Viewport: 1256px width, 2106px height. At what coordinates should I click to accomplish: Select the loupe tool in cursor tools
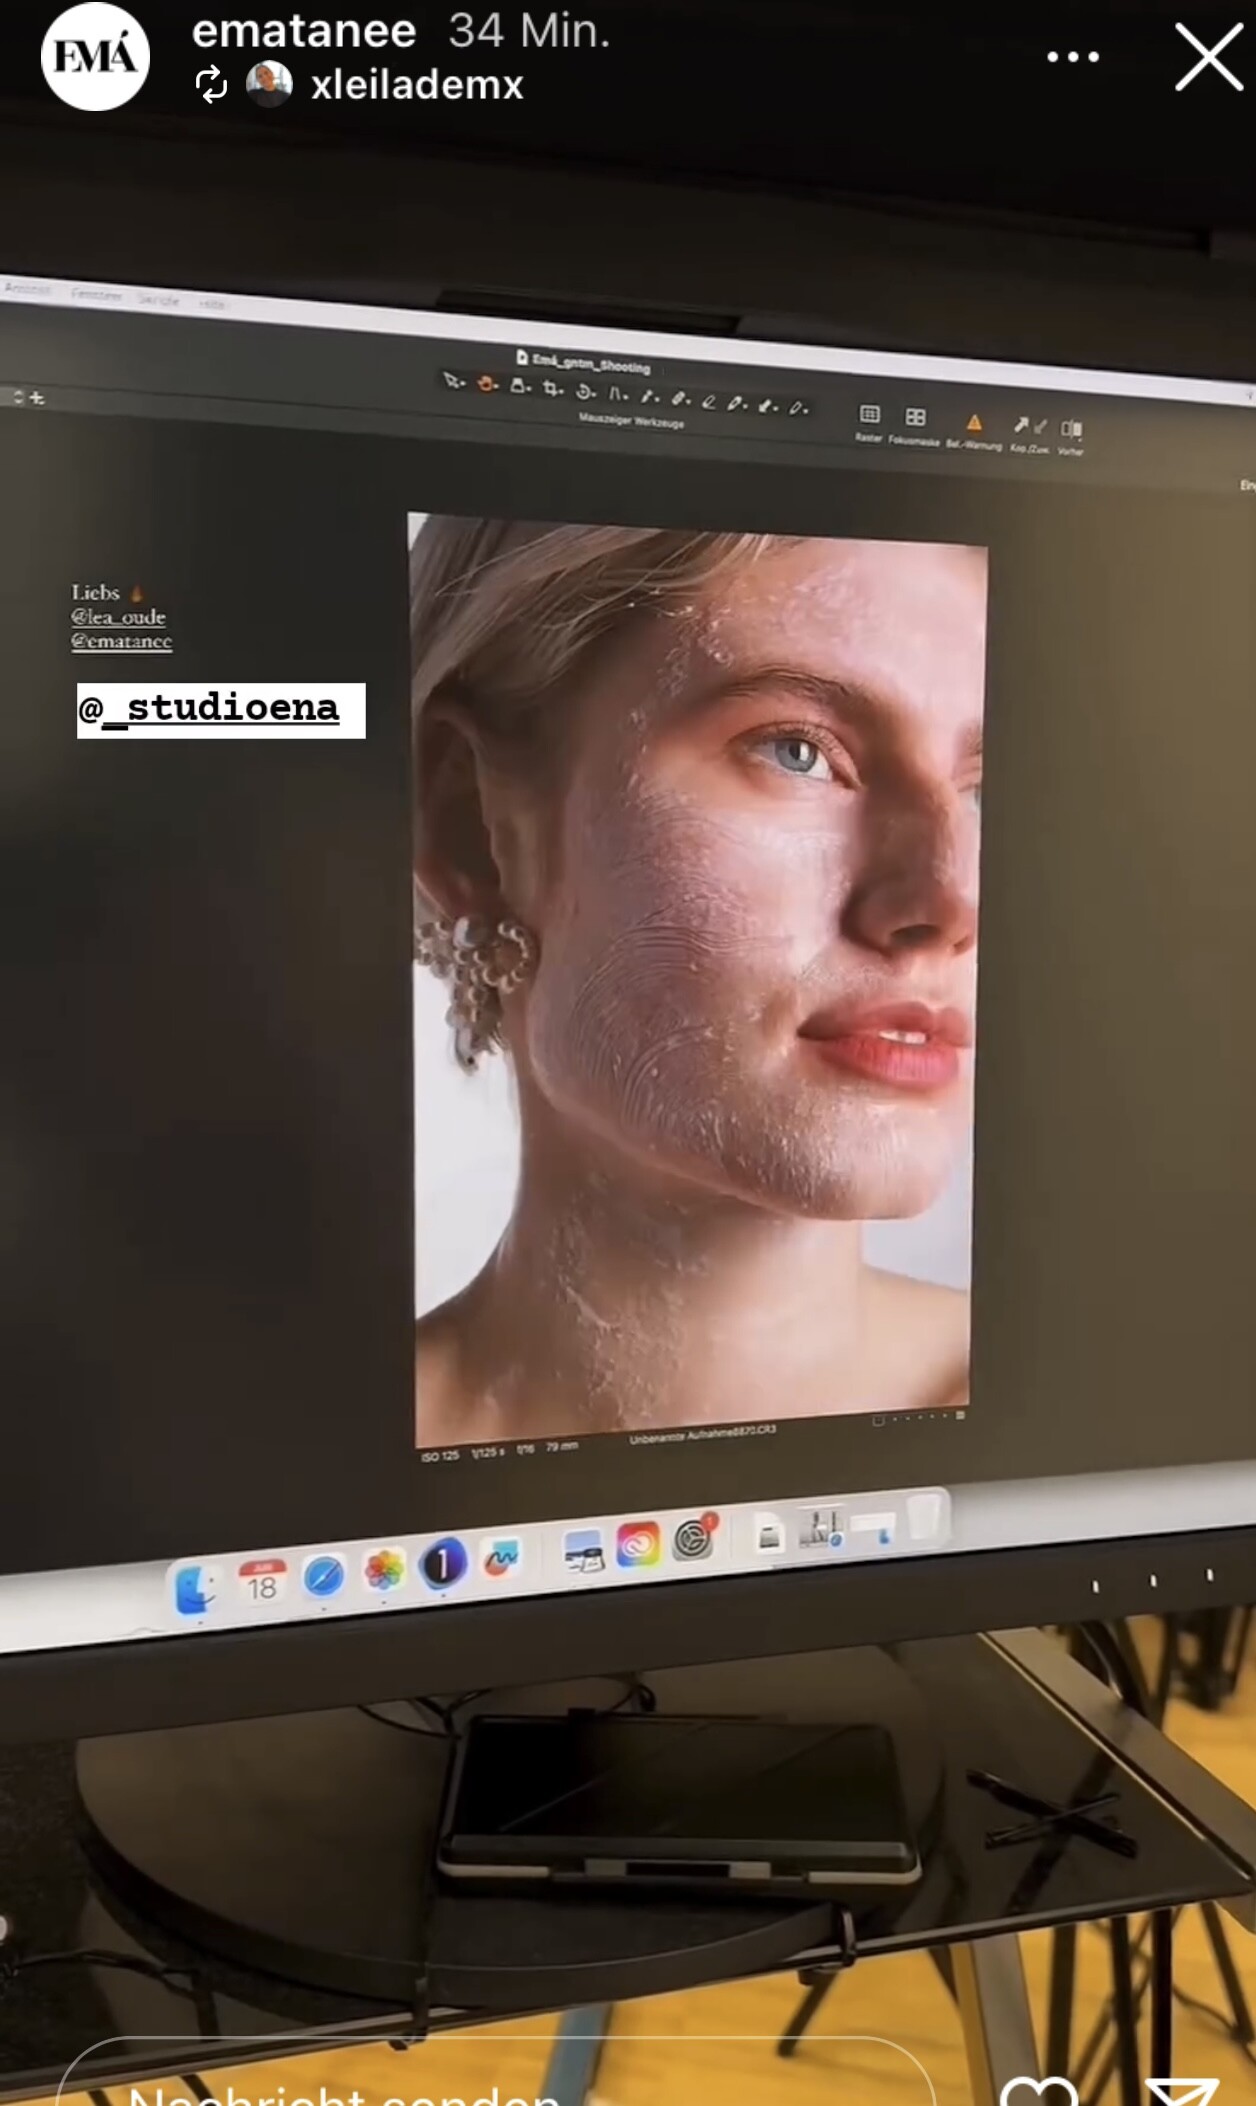[x=519, y=386]
